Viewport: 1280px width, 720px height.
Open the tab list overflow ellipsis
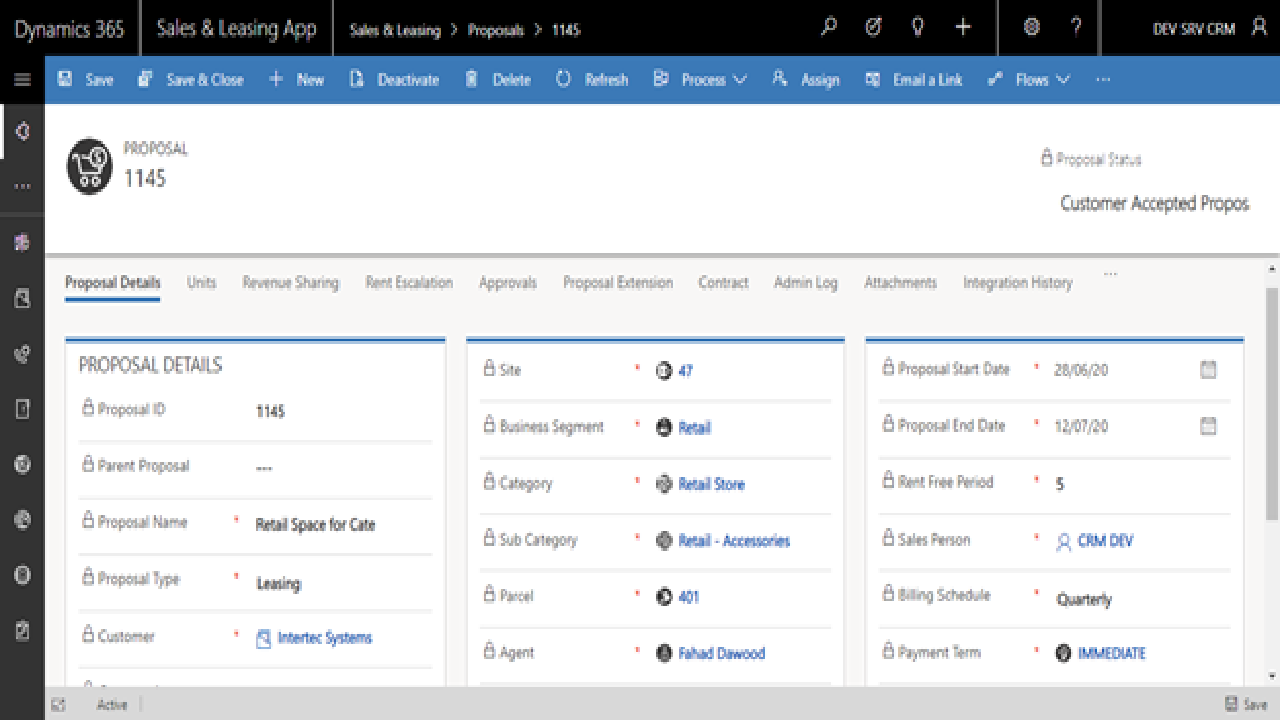pyautogui.click(x=1110, y=274)
